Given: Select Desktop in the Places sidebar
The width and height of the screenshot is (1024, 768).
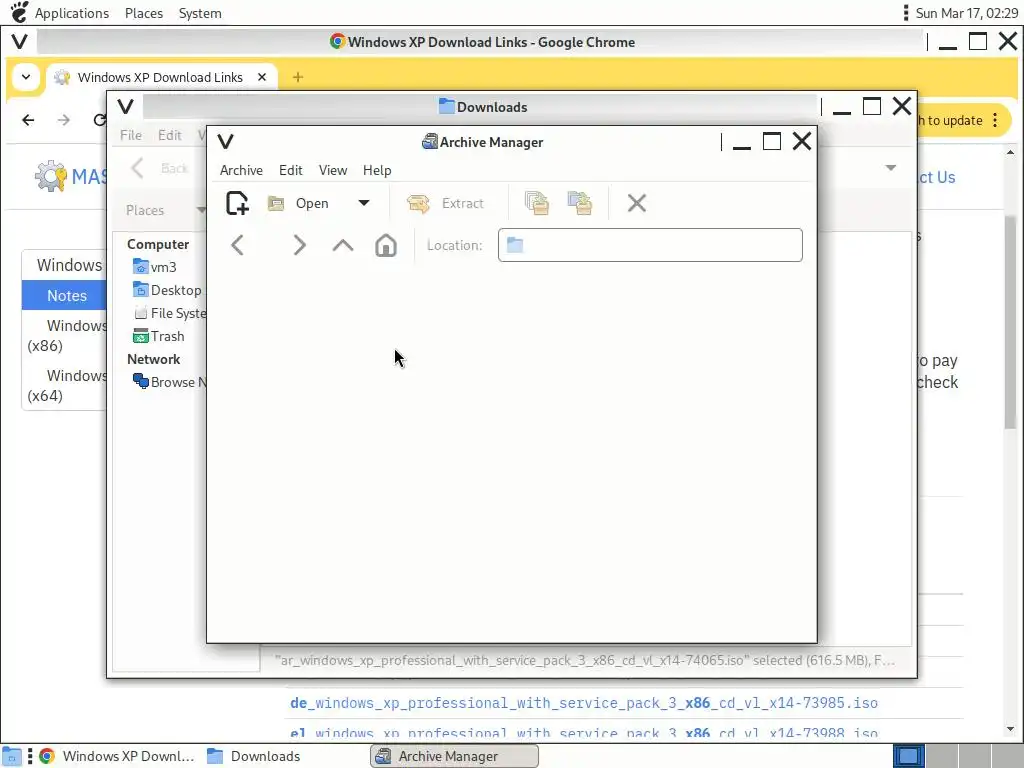Looking at the screenshot, I should [167, 290].
